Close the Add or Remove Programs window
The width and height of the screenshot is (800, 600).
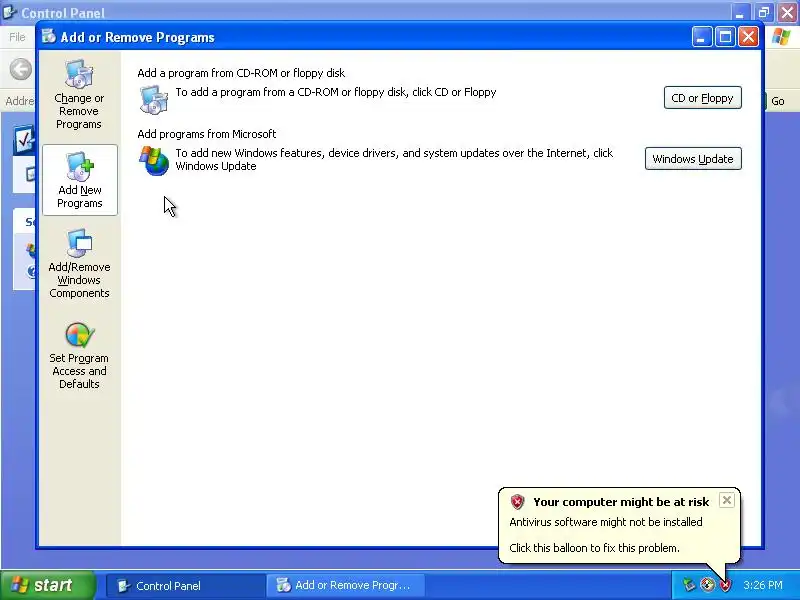748,37
